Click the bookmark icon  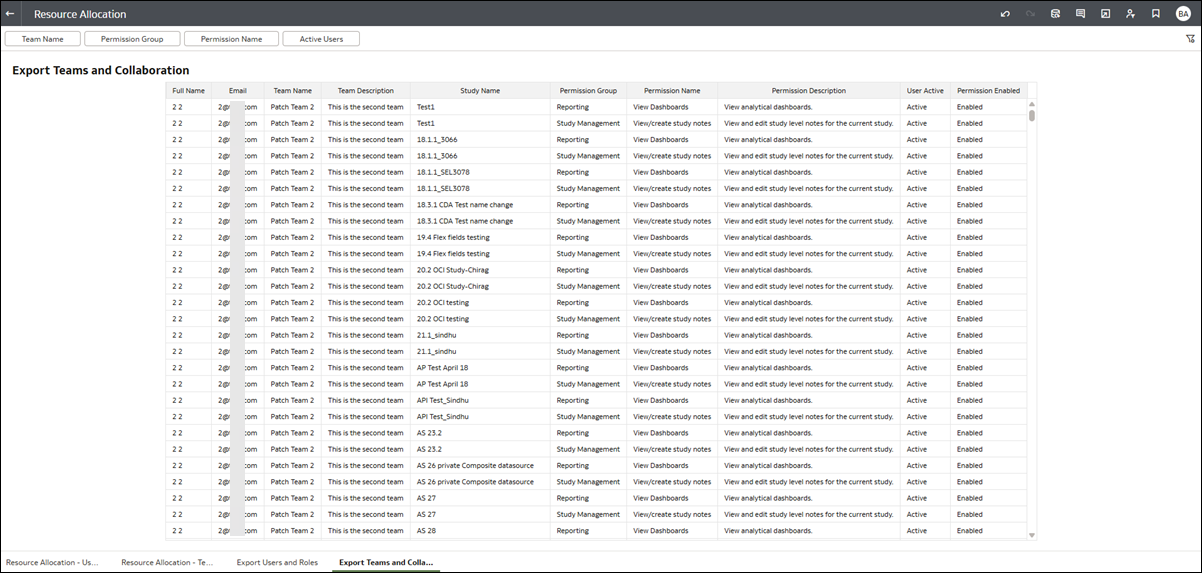pos(1155,14)
